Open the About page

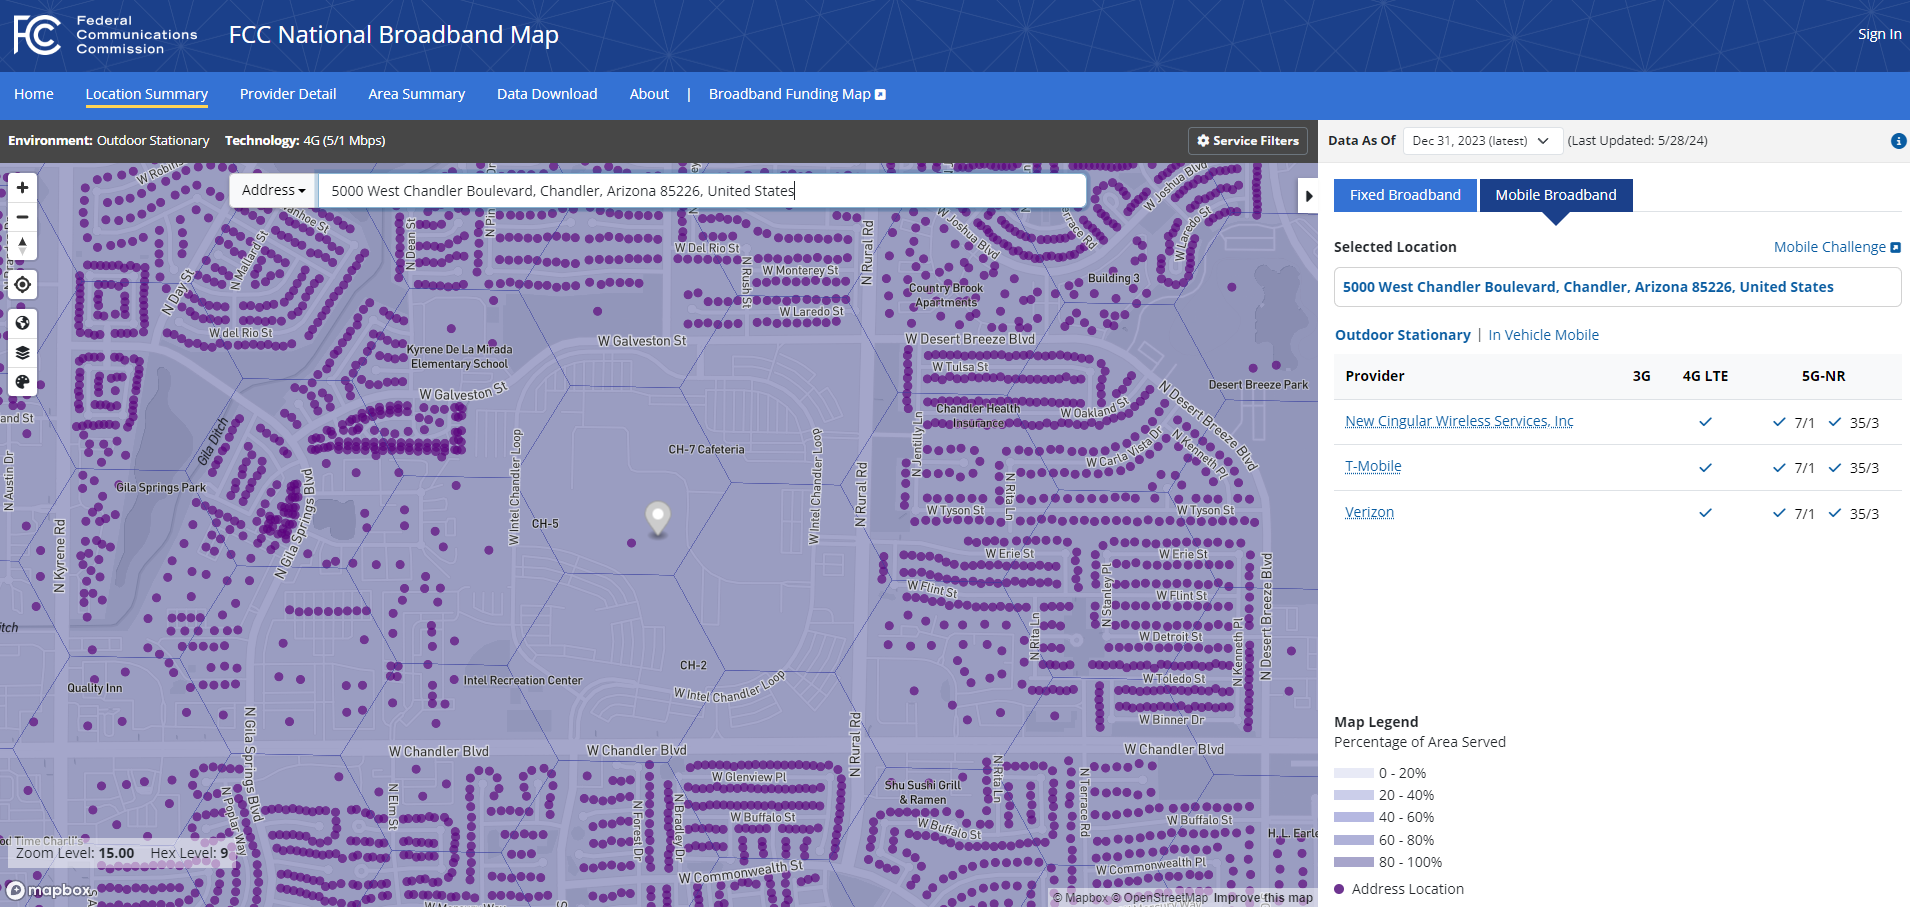click(649, 94)
